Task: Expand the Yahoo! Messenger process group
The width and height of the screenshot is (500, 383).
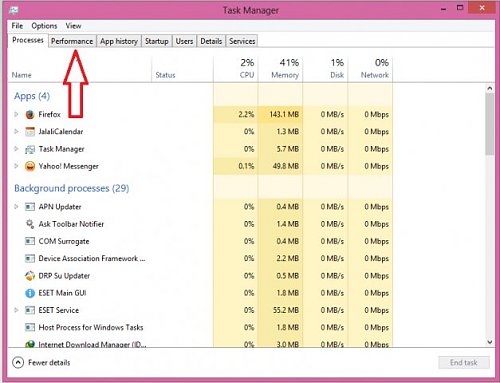Action: [x=16, y=166]
